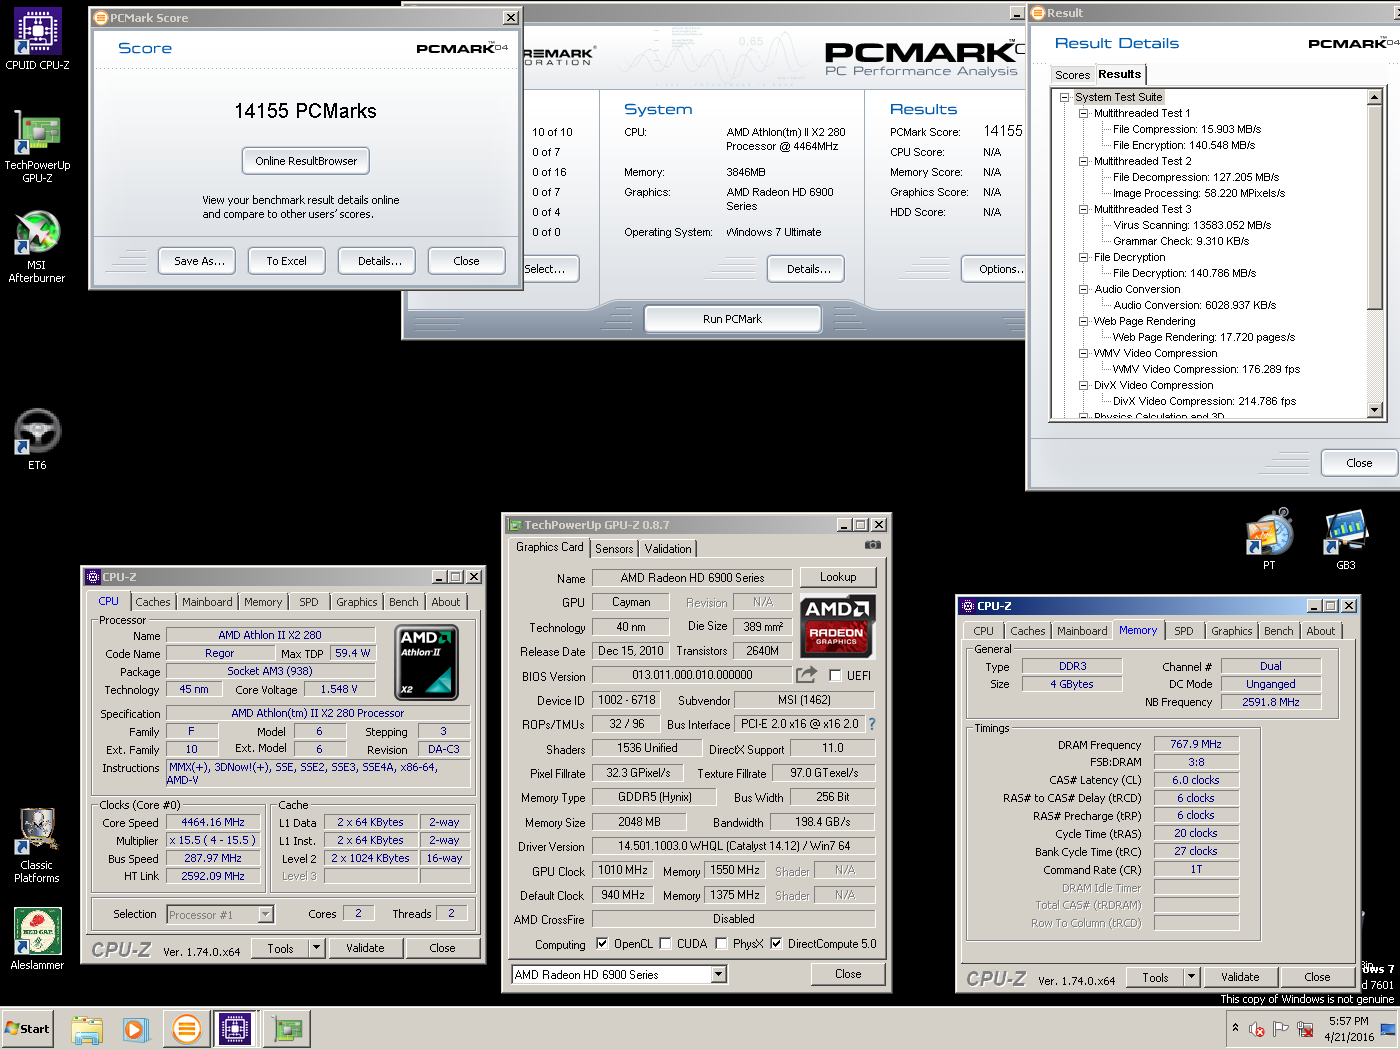The height and width of the screenshot is (1050, 1400).
Task: Switch to CPU-Z purple chip taskbar icon
Action: tap(235, 1029)
